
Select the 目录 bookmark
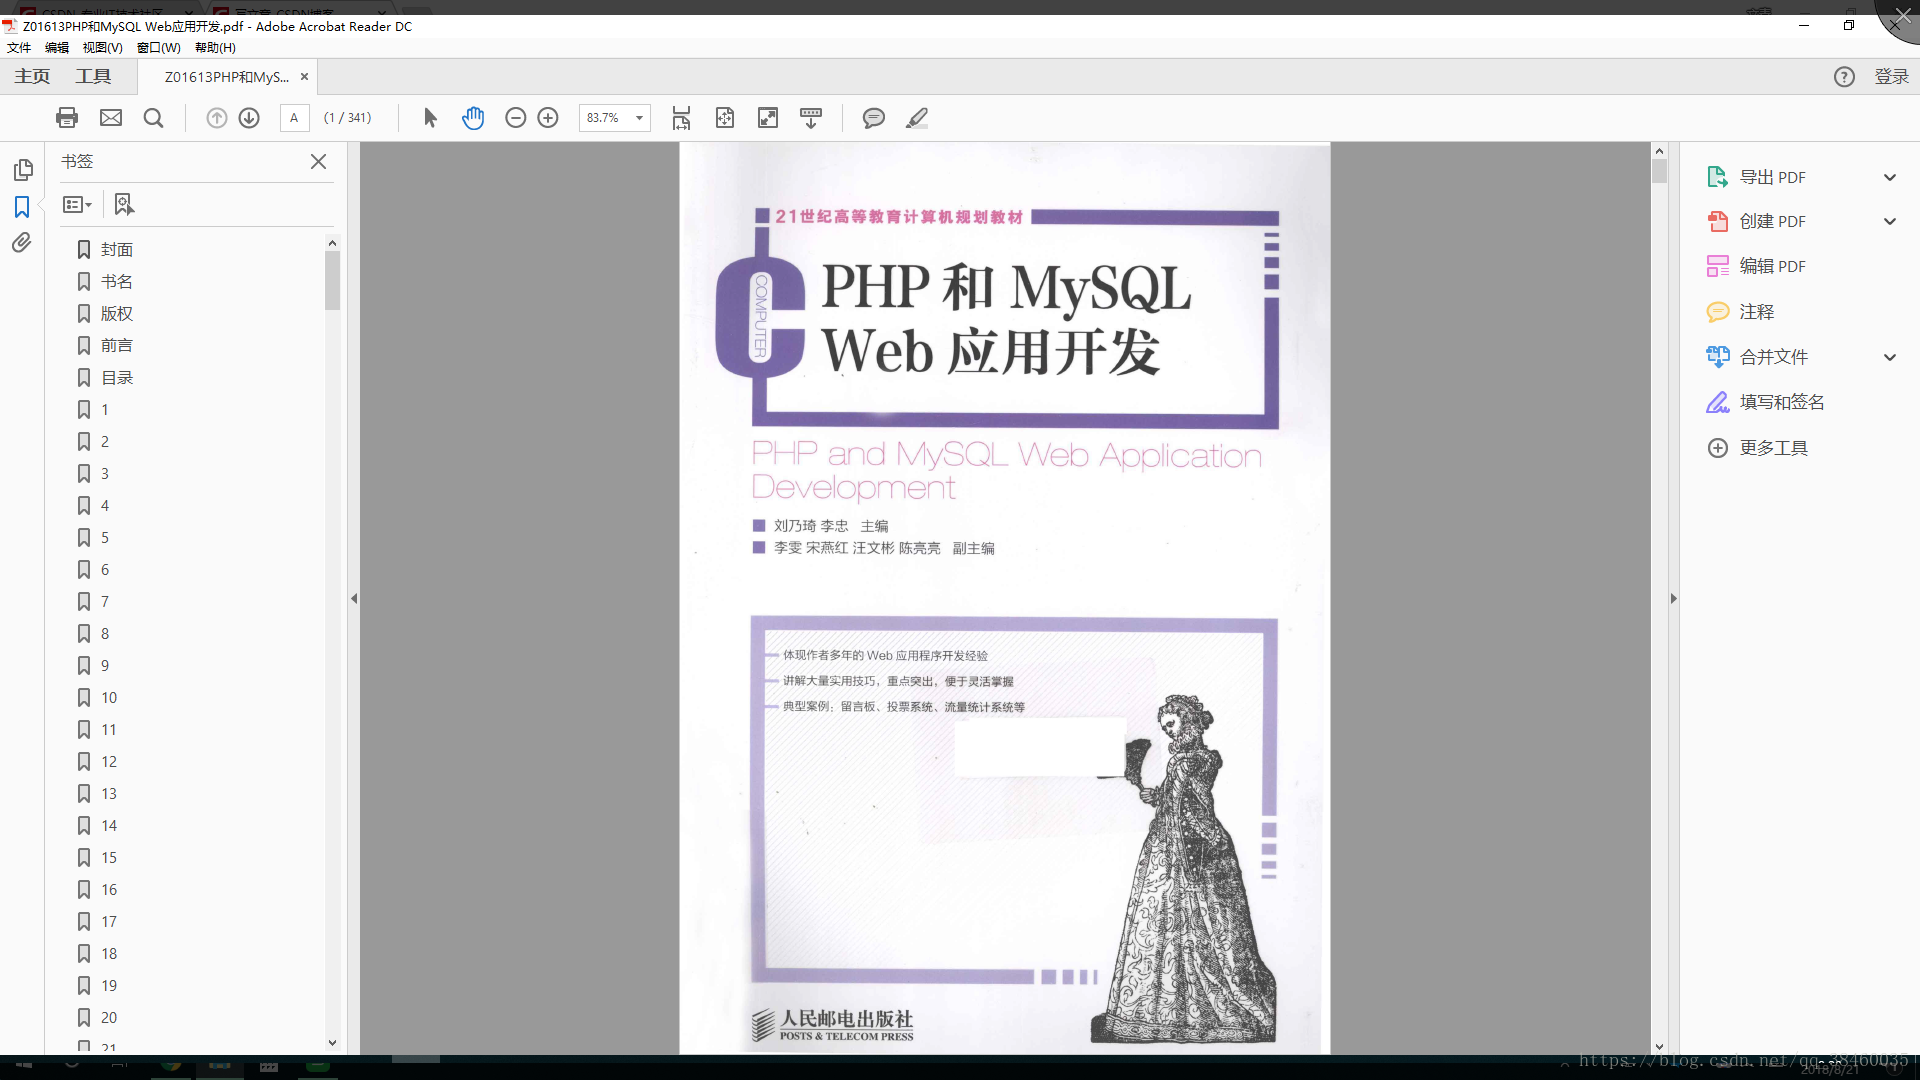[x=117, y=378]
